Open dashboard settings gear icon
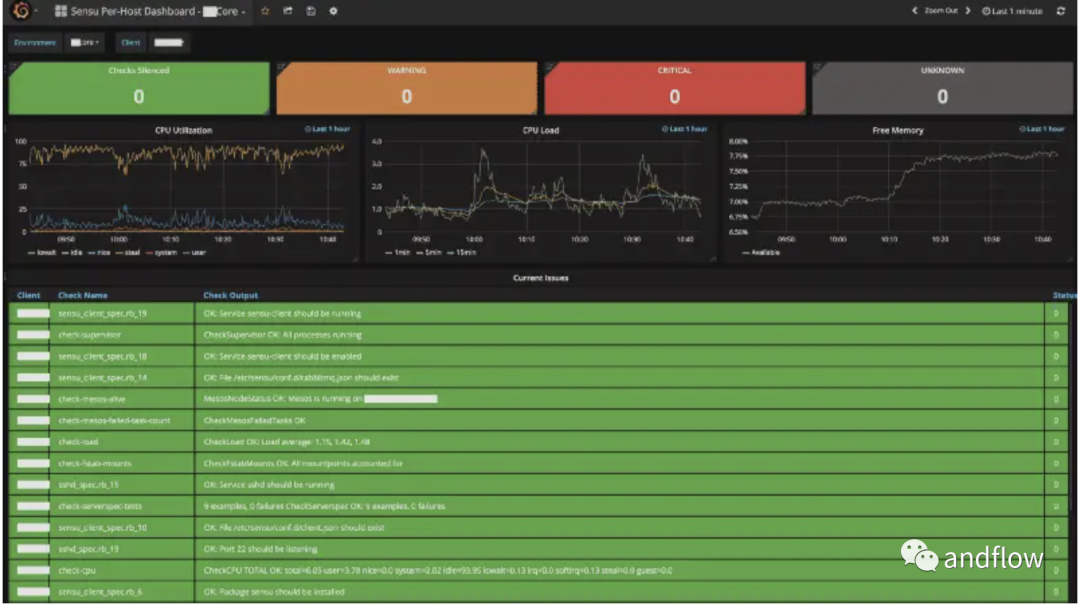The height and width of the screenshot is (604, 1080). 333,11
